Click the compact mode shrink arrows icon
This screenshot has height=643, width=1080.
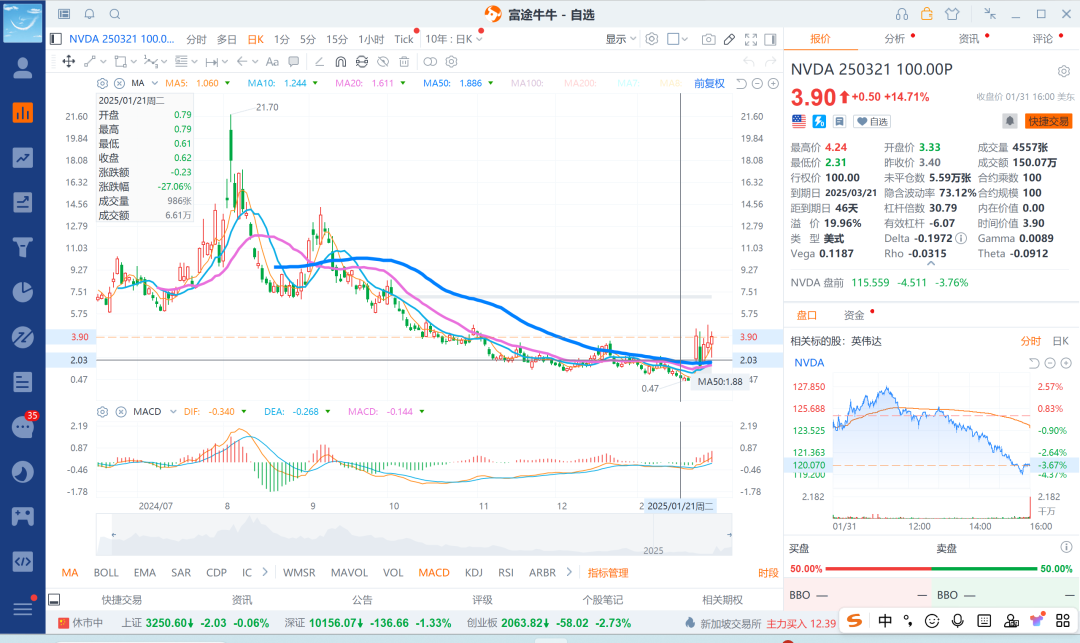990,14
